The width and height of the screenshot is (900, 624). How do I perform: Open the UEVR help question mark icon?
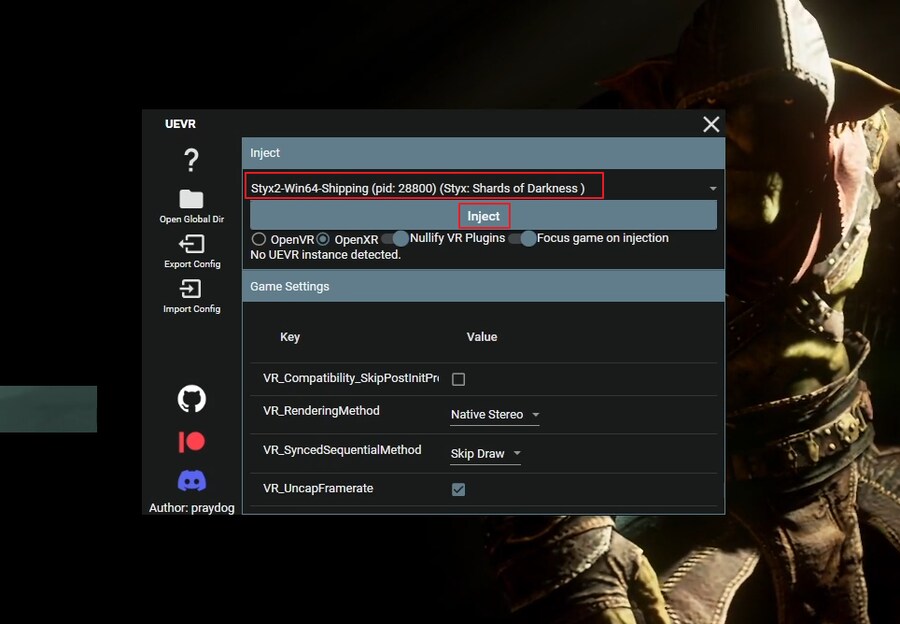(x=191, y=160)
